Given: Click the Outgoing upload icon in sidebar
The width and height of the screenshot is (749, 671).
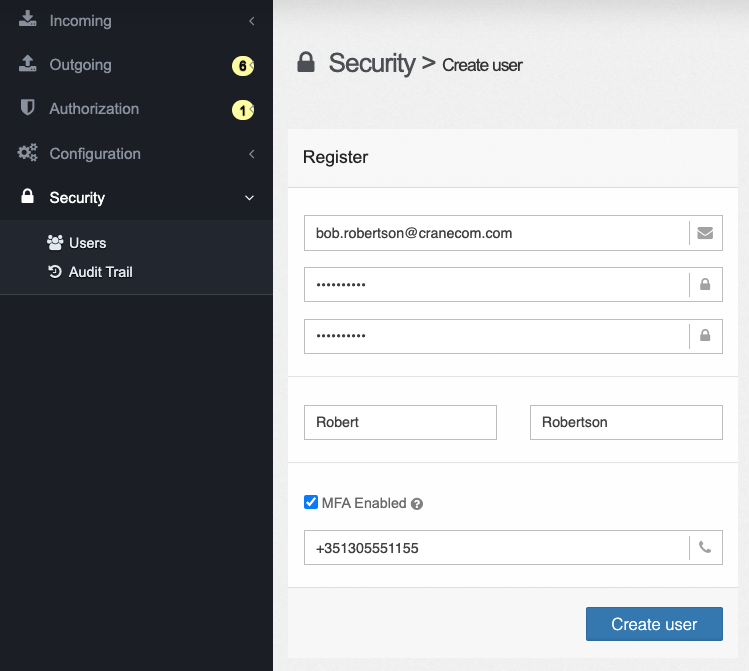Looking at the screenshot, I should (28, 63).
